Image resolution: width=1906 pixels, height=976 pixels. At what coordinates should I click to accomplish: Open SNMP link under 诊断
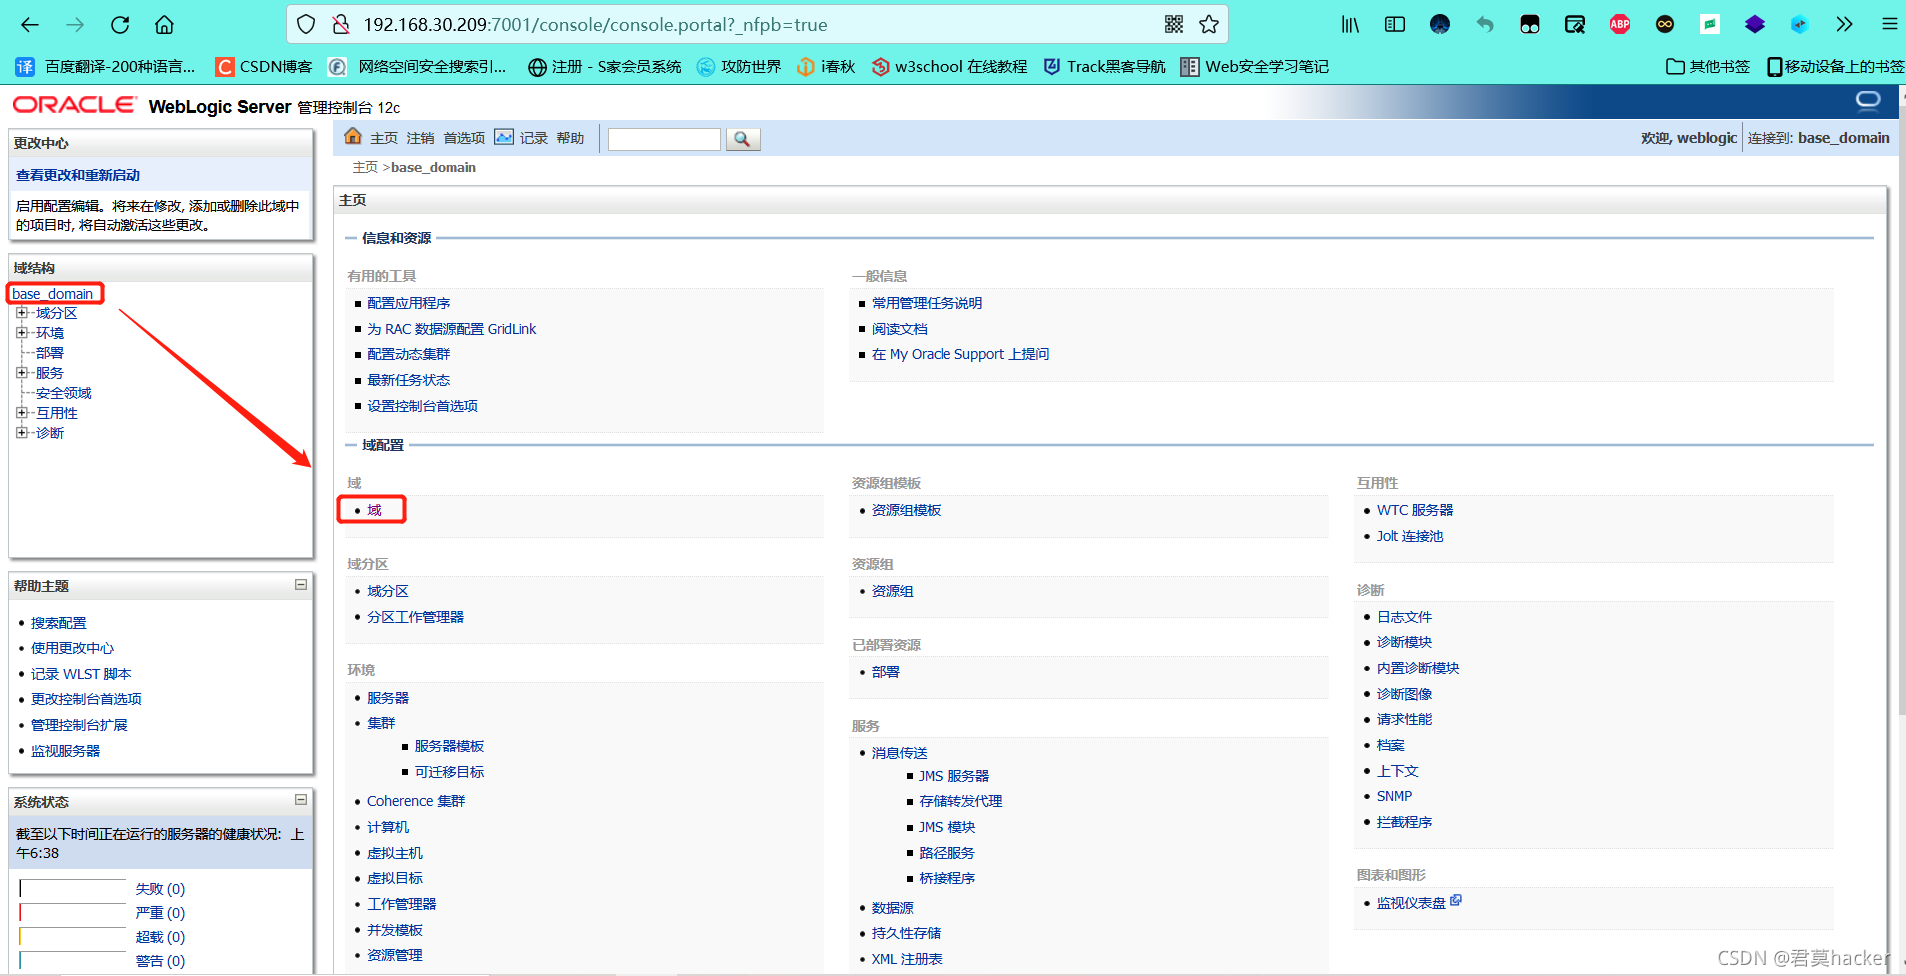[1394, 796]
